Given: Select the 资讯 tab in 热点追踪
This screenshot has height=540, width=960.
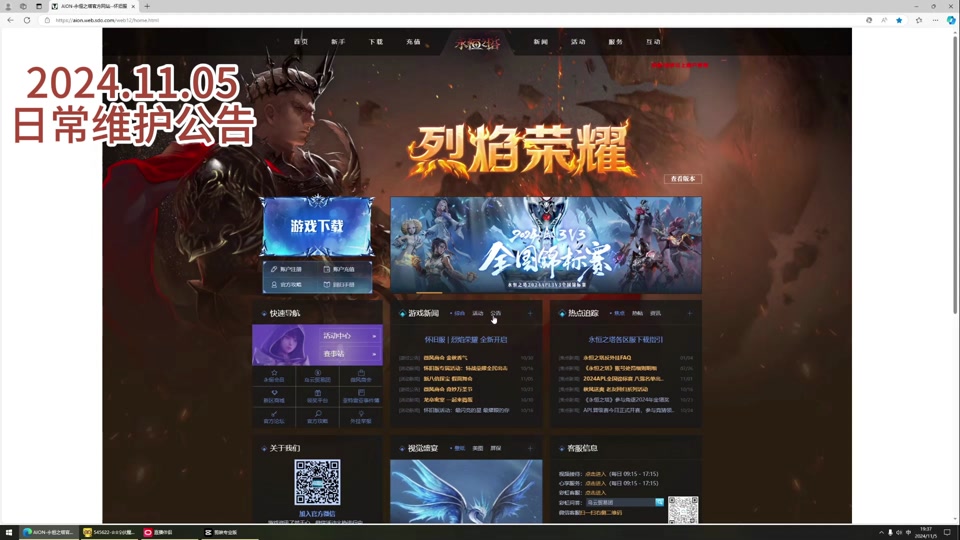Looking at the screenshot, I should pos(656,313).
